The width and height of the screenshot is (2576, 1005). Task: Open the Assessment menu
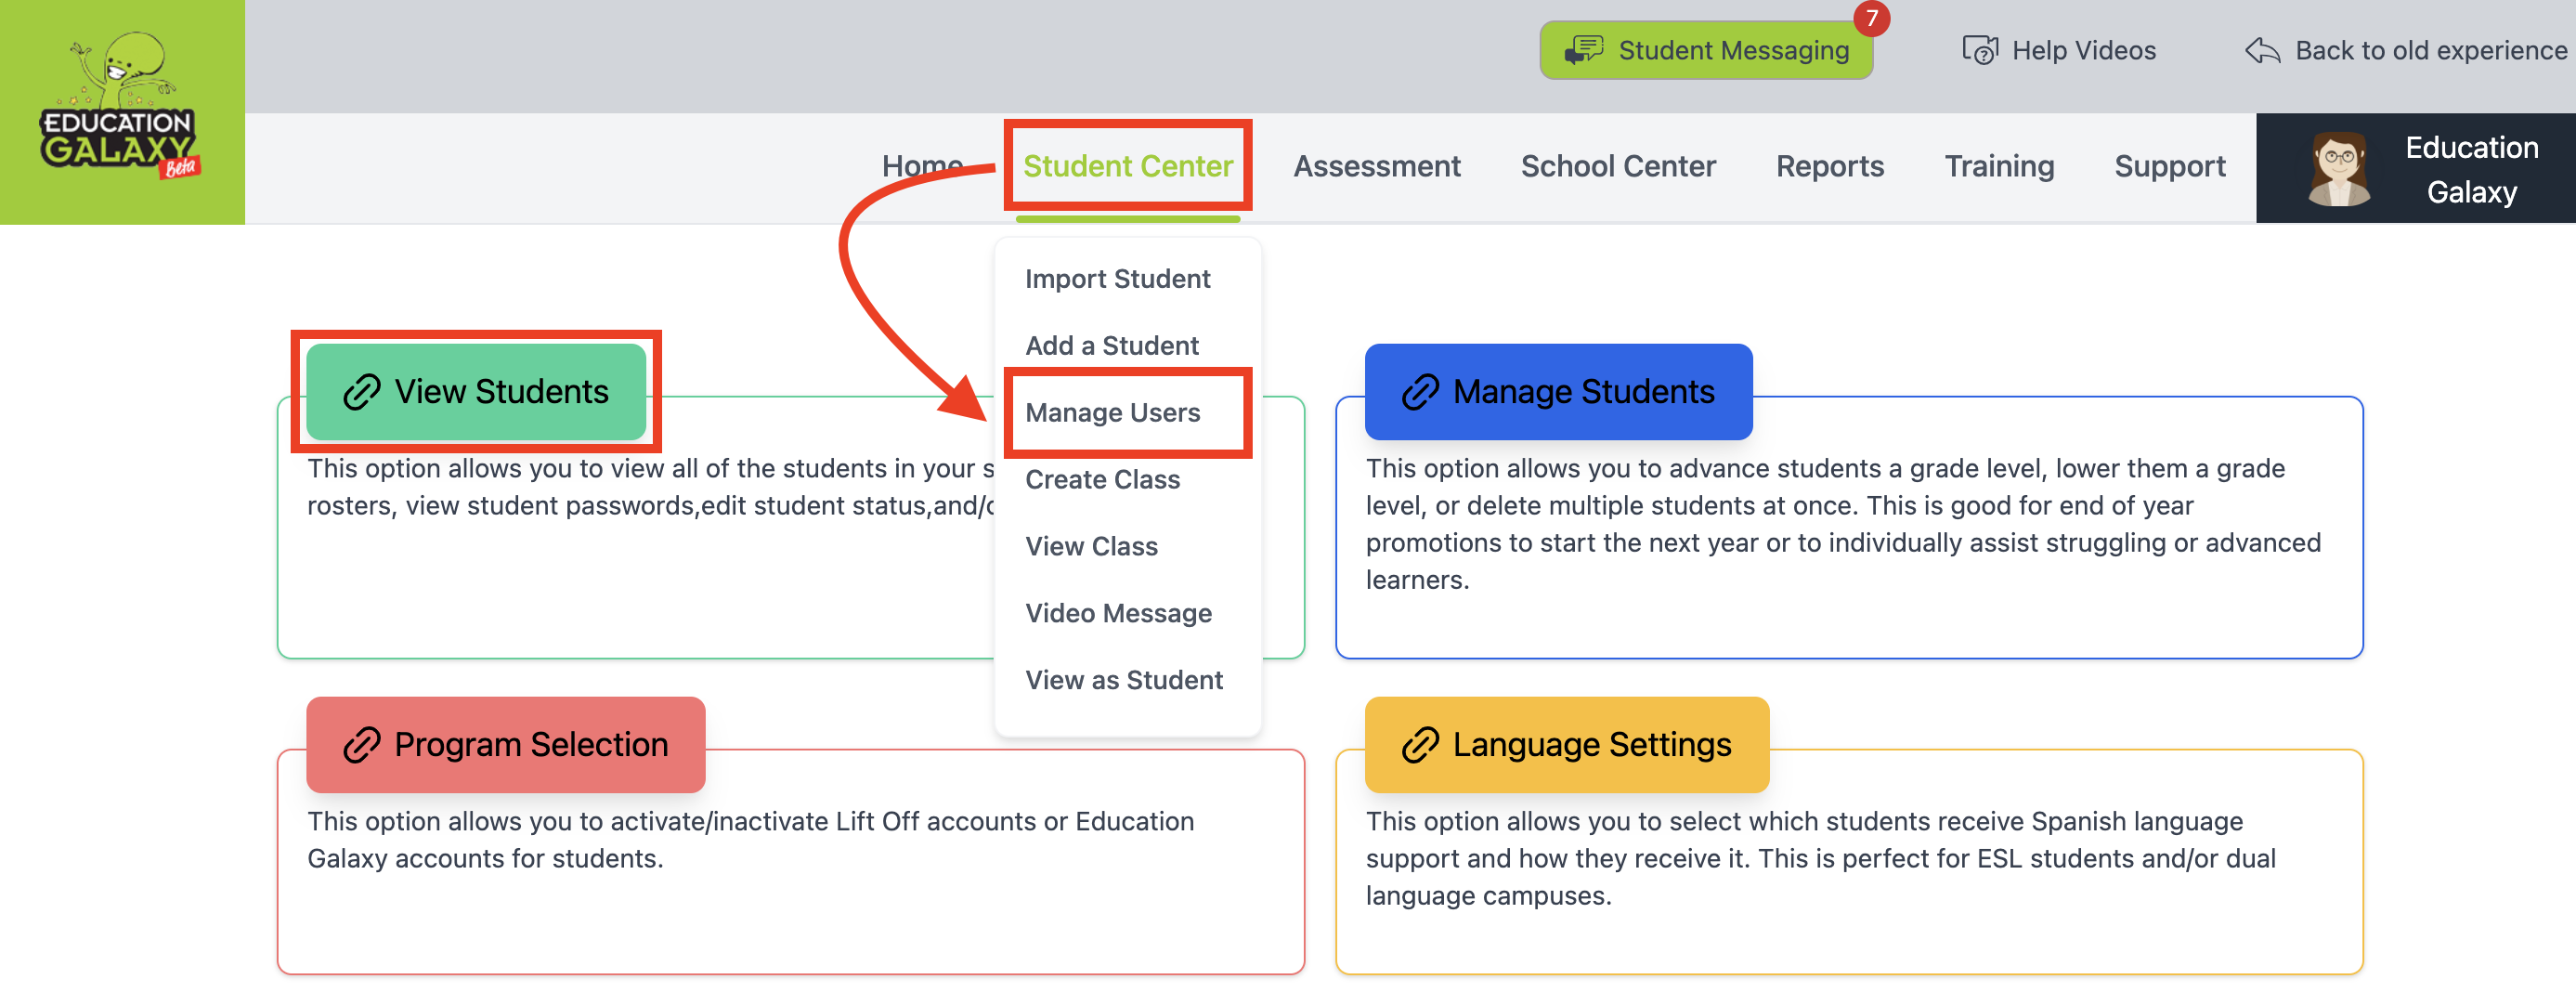click(1376, 166)
